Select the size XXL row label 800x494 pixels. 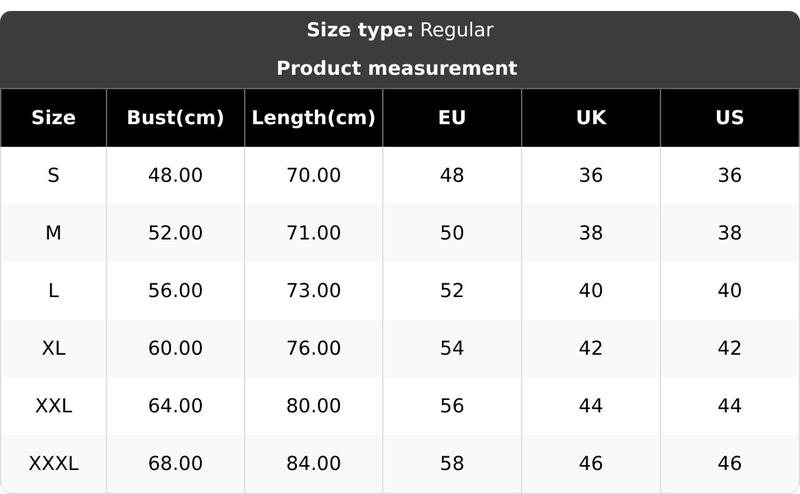[53, 406]
